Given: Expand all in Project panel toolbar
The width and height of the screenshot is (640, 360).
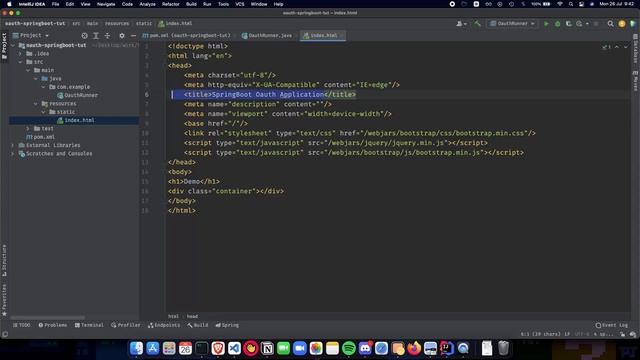Looking at the screenshot, I should click(96, 36).
